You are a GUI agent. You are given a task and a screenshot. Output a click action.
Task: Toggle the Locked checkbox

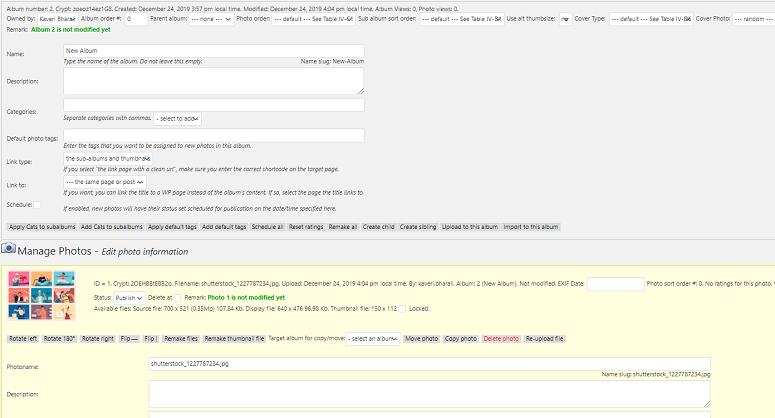pyautogui.click(x=402, y=309)
